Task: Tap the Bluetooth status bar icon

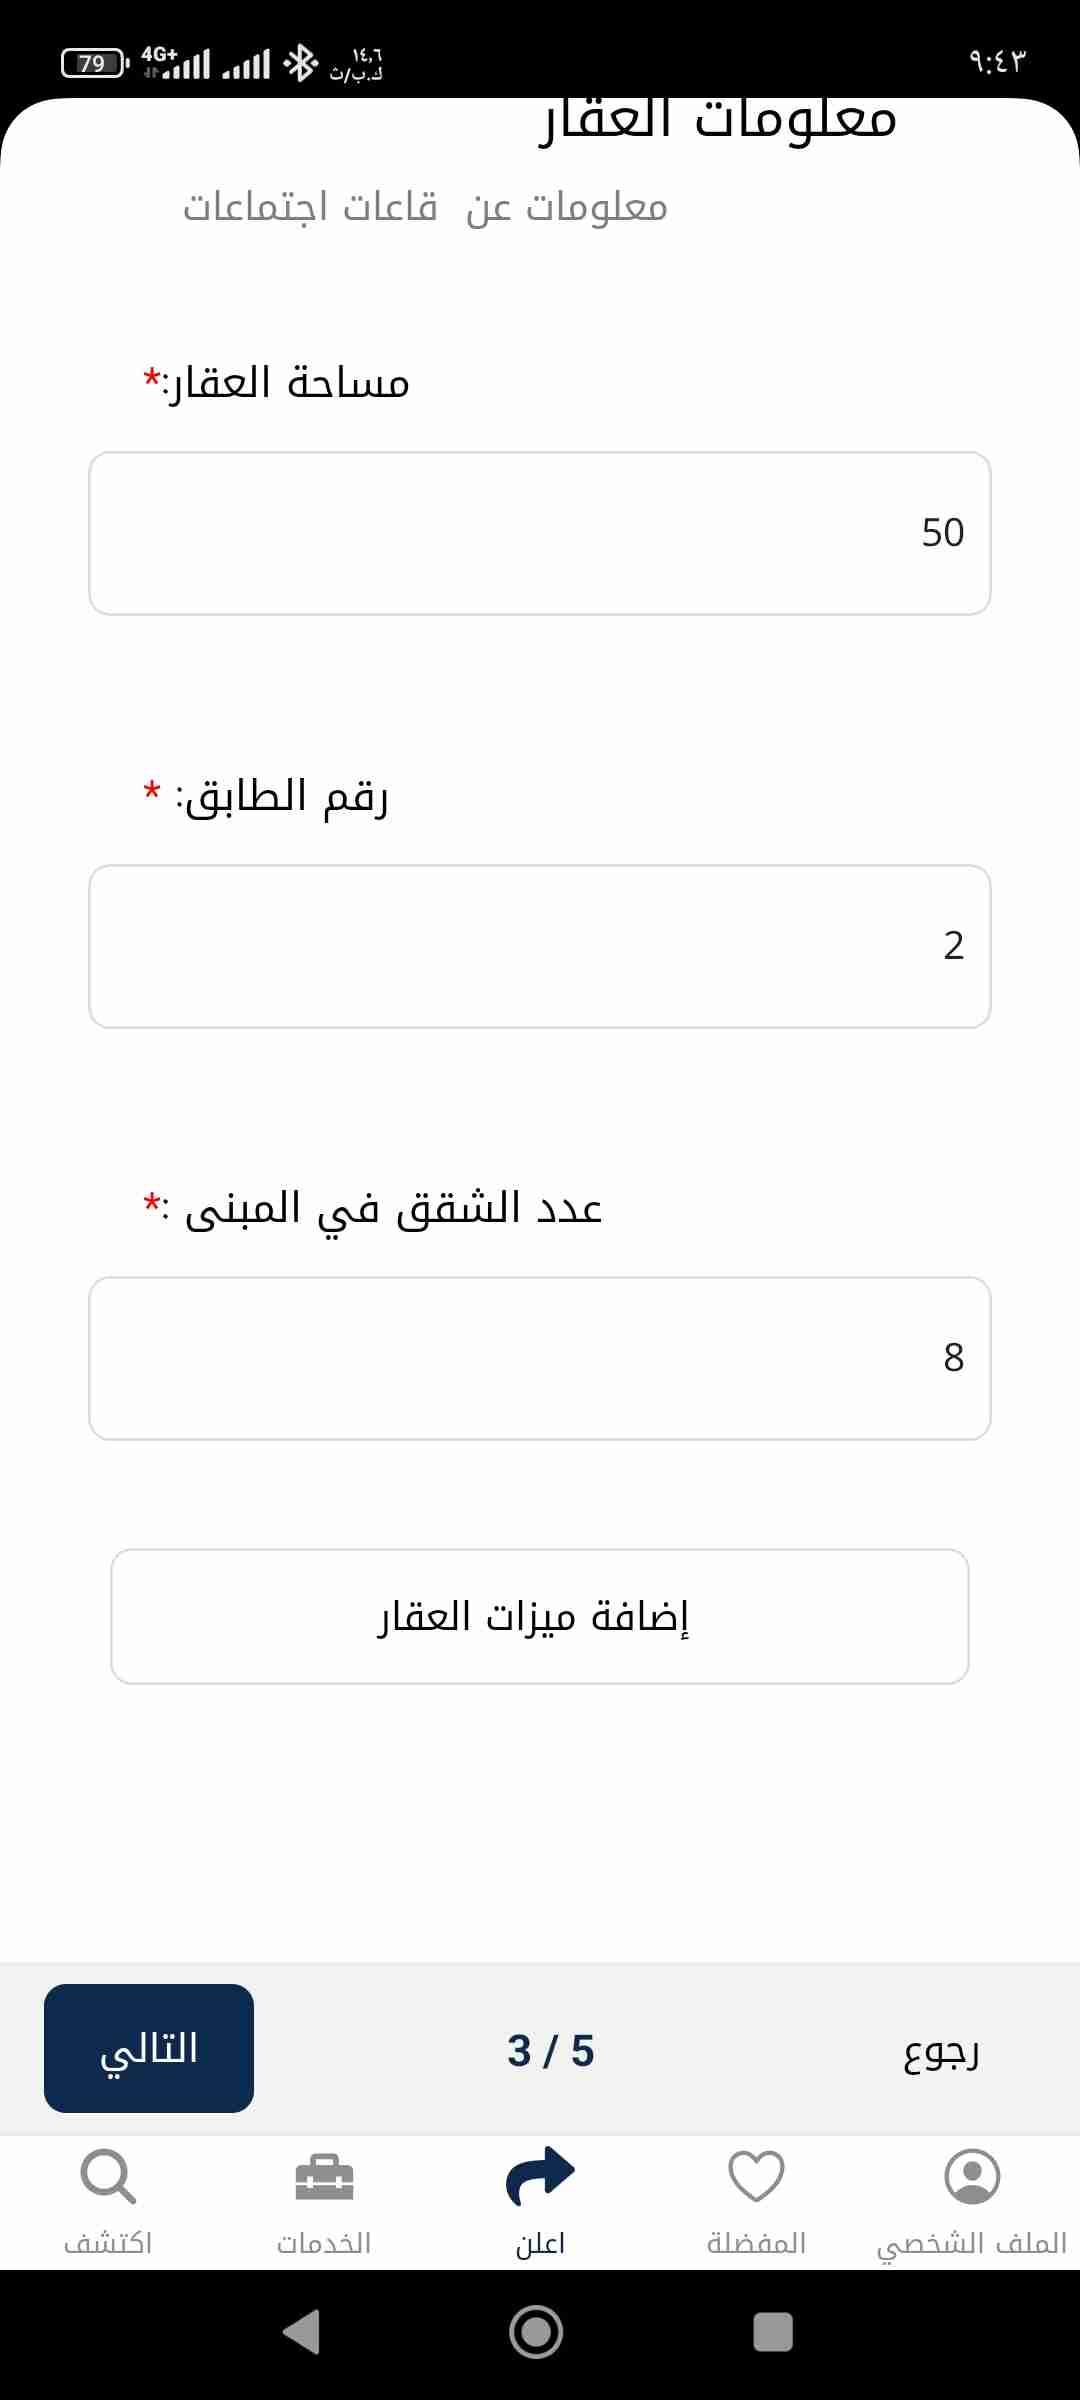Action: 300,63
